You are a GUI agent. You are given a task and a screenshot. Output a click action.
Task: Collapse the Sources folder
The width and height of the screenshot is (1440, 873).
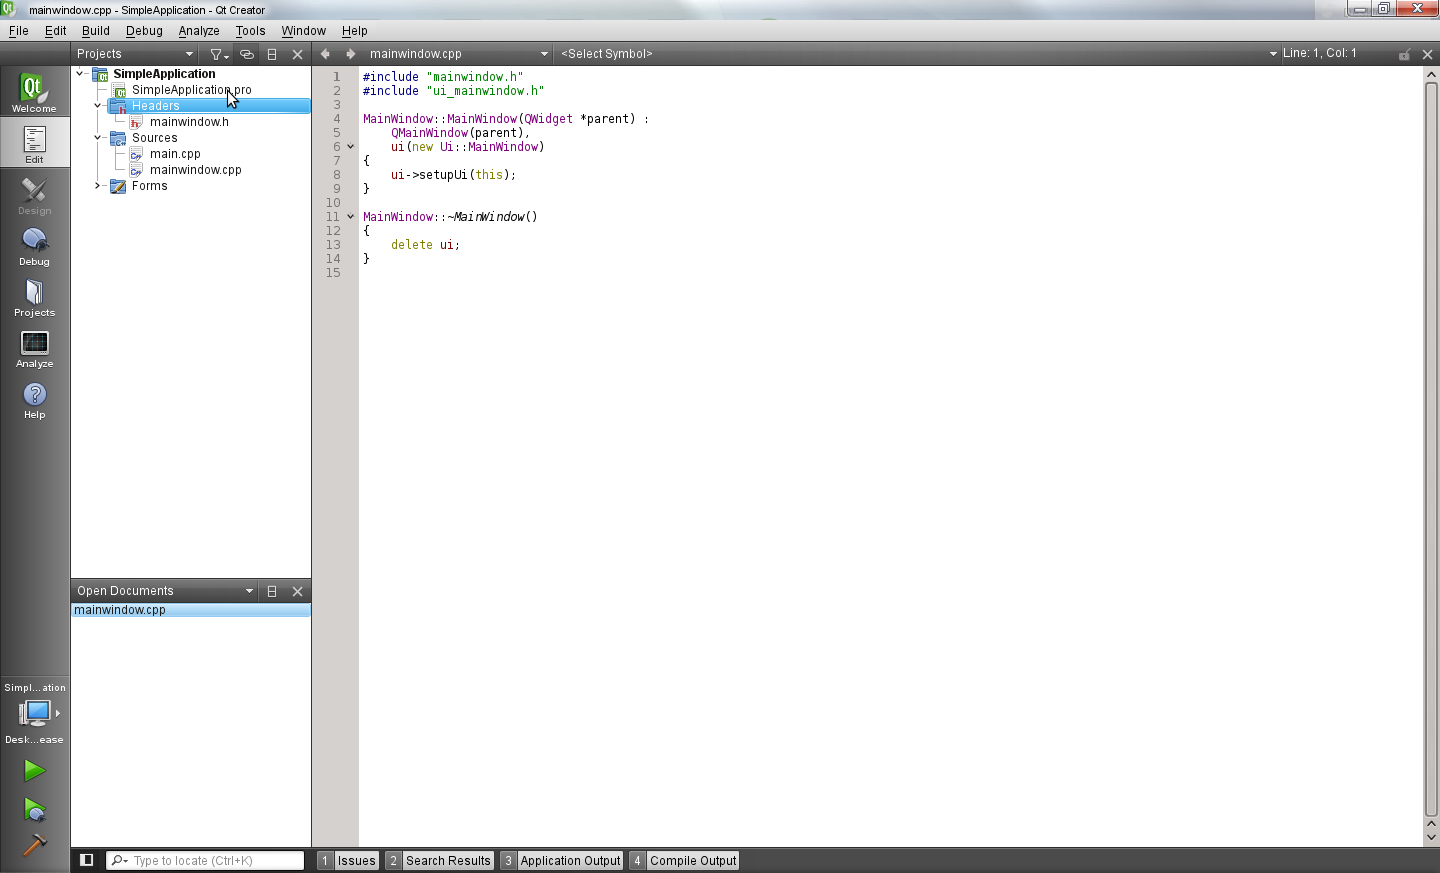point(98,138)
